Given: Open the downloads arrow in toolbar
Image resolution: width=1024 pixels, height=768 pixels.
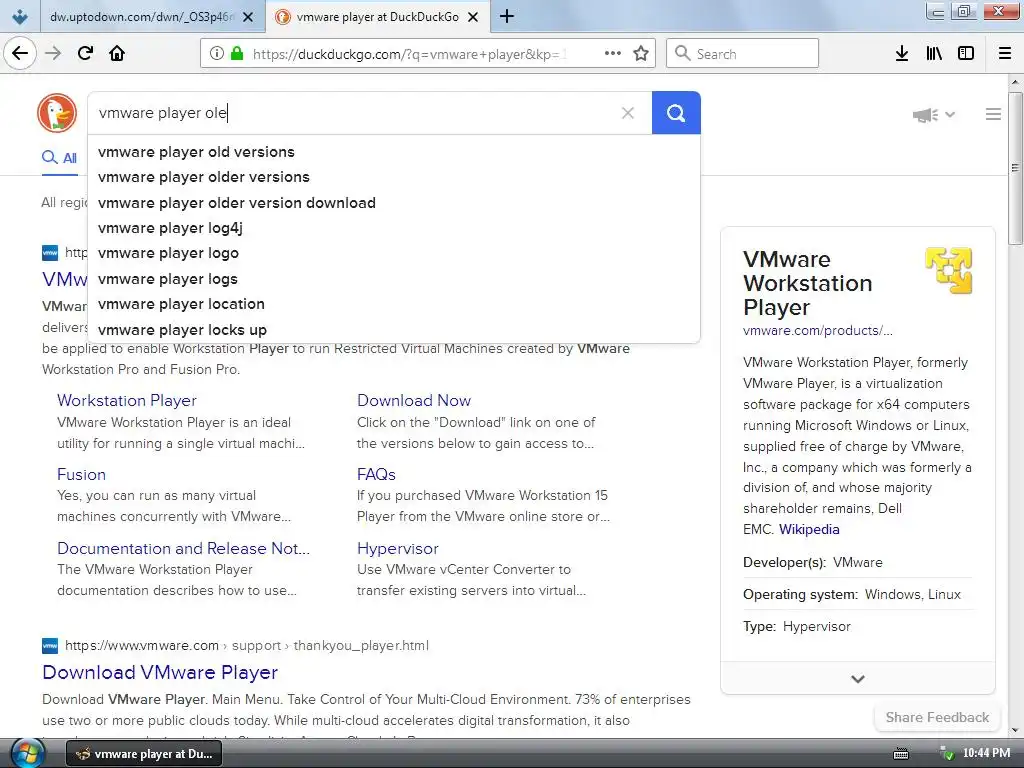Looking at the screenshot, I should coord(902,54).
